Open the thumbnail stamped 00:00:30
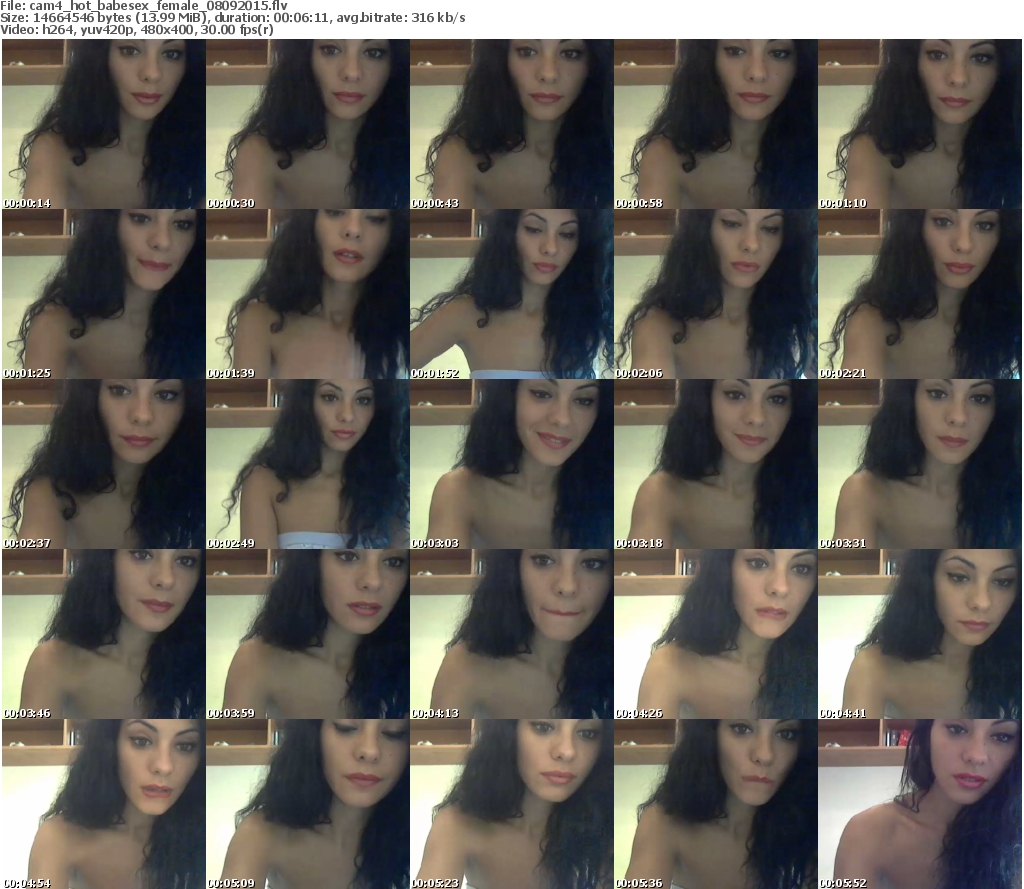Viewport: 1024px width, 889px height. pos(308,124)
